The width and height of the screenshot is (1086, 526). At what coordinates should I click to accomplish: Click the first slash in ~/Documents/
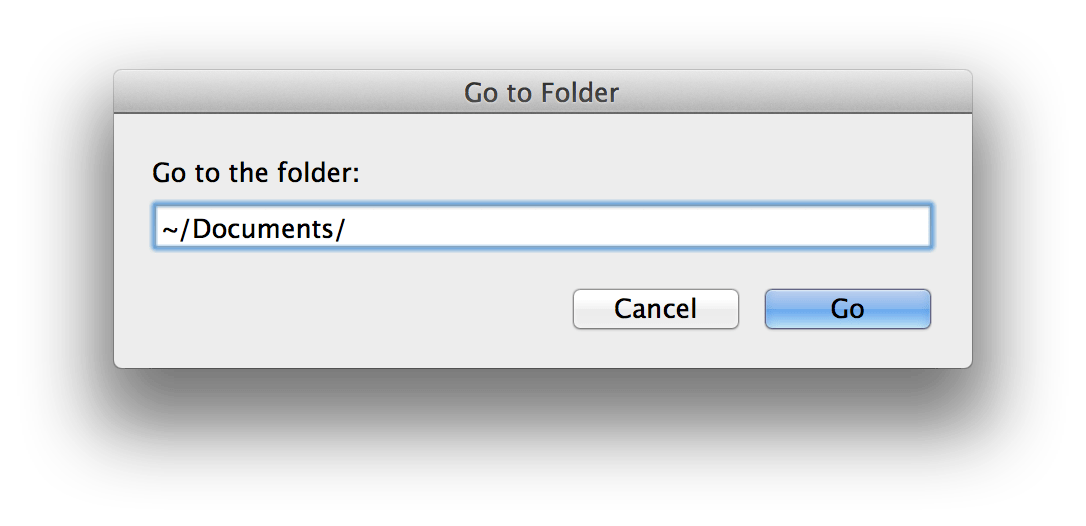[184, 229]
